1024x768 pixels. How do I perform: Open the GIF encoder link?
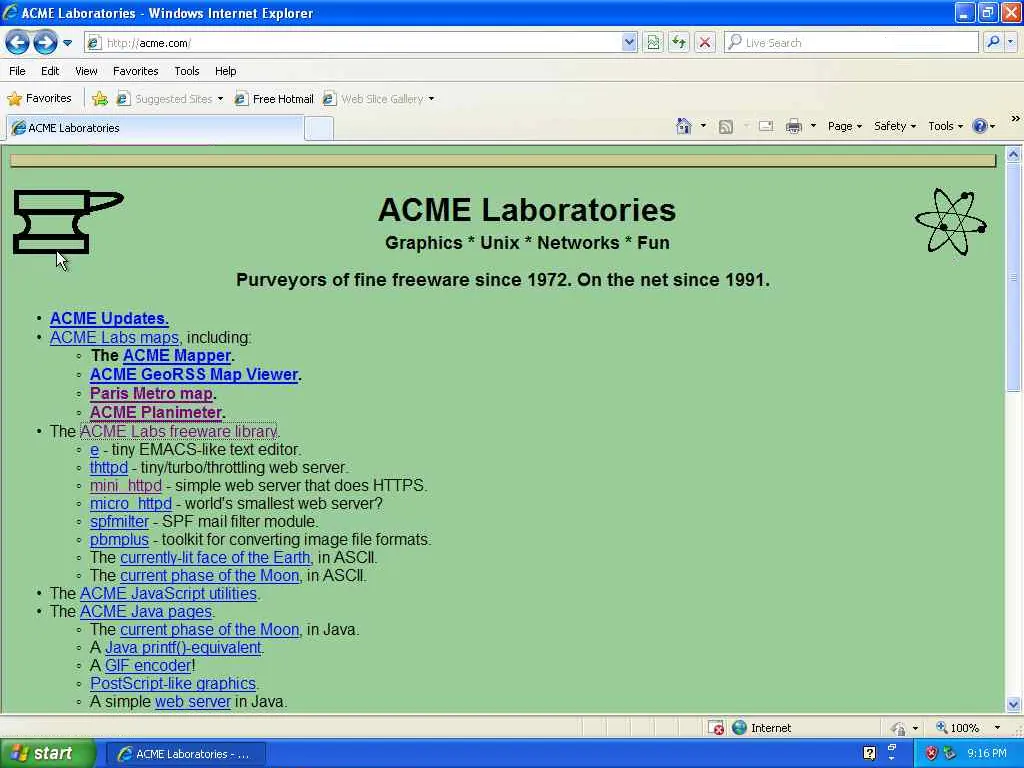click(148, 665)
